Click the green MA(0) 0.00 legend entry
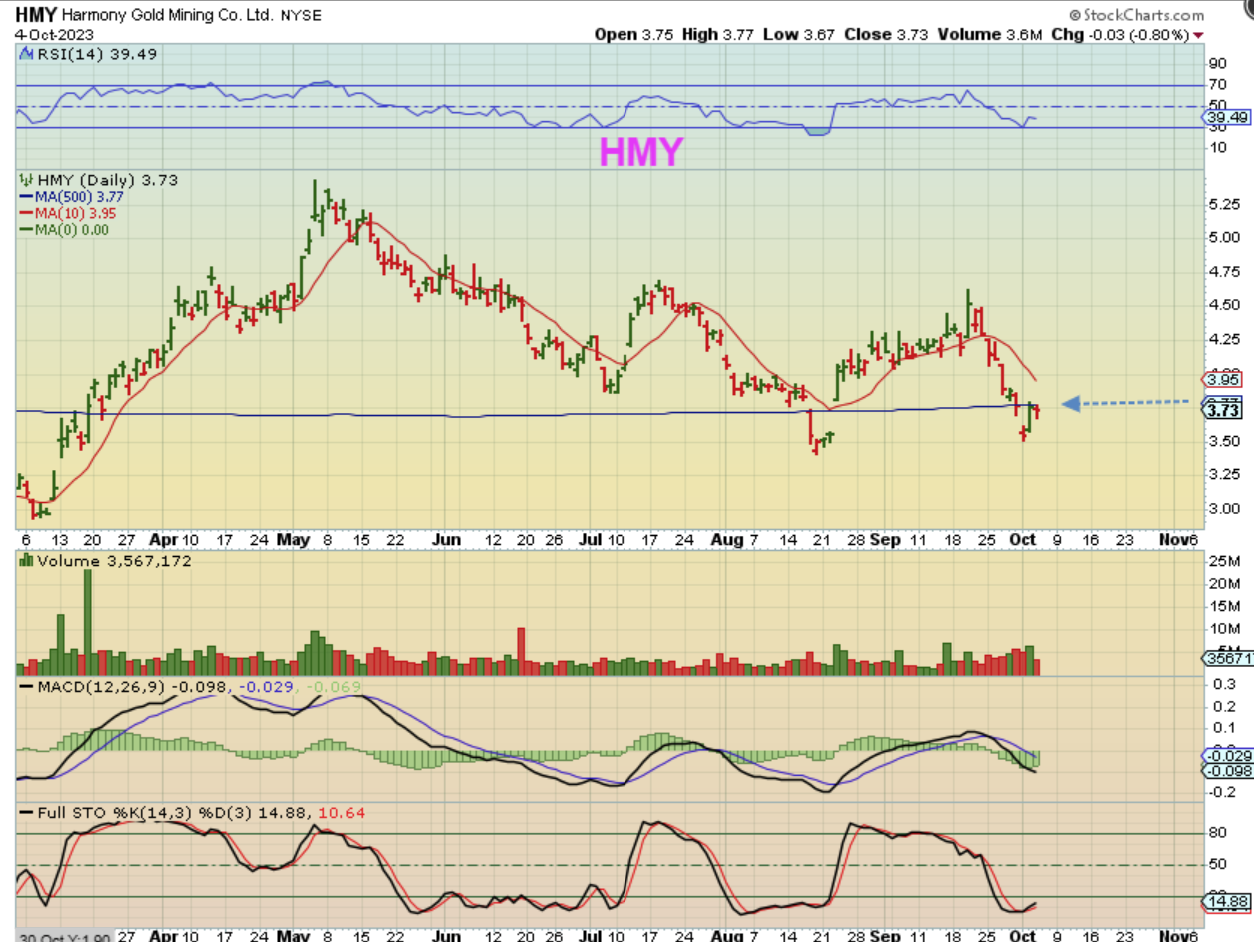The image size is (1254, 942). (72, 230)
